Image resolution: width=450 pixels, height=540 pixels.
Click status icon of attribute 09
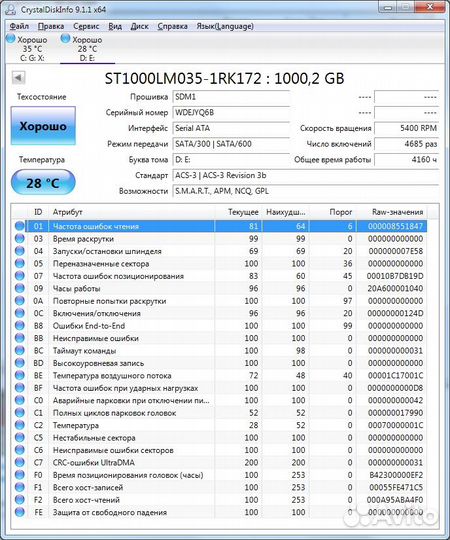click(x=20, y=288)
